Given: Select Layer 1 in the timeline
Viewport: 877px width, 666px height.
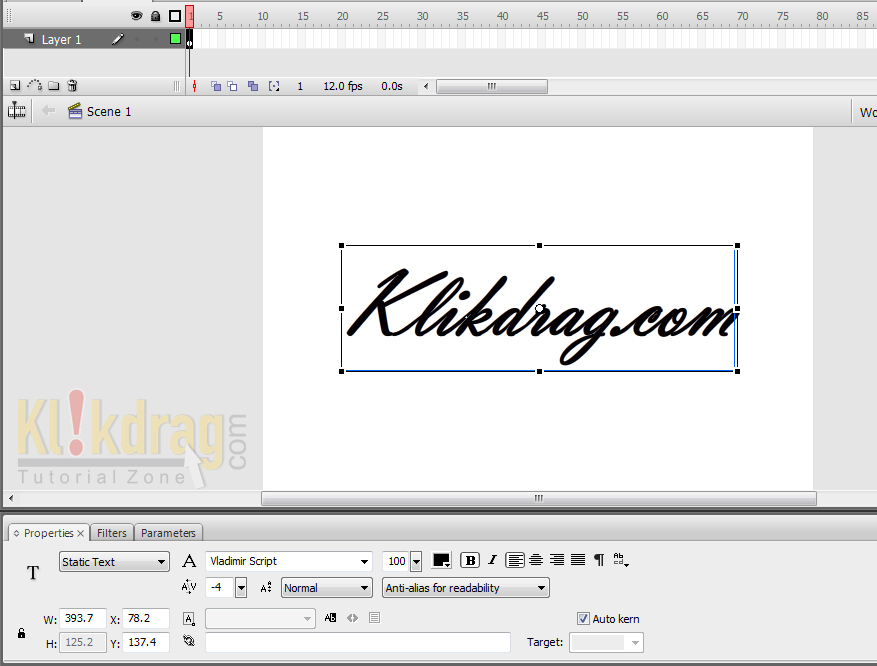Looking at the screenshot, I should 62,40.
